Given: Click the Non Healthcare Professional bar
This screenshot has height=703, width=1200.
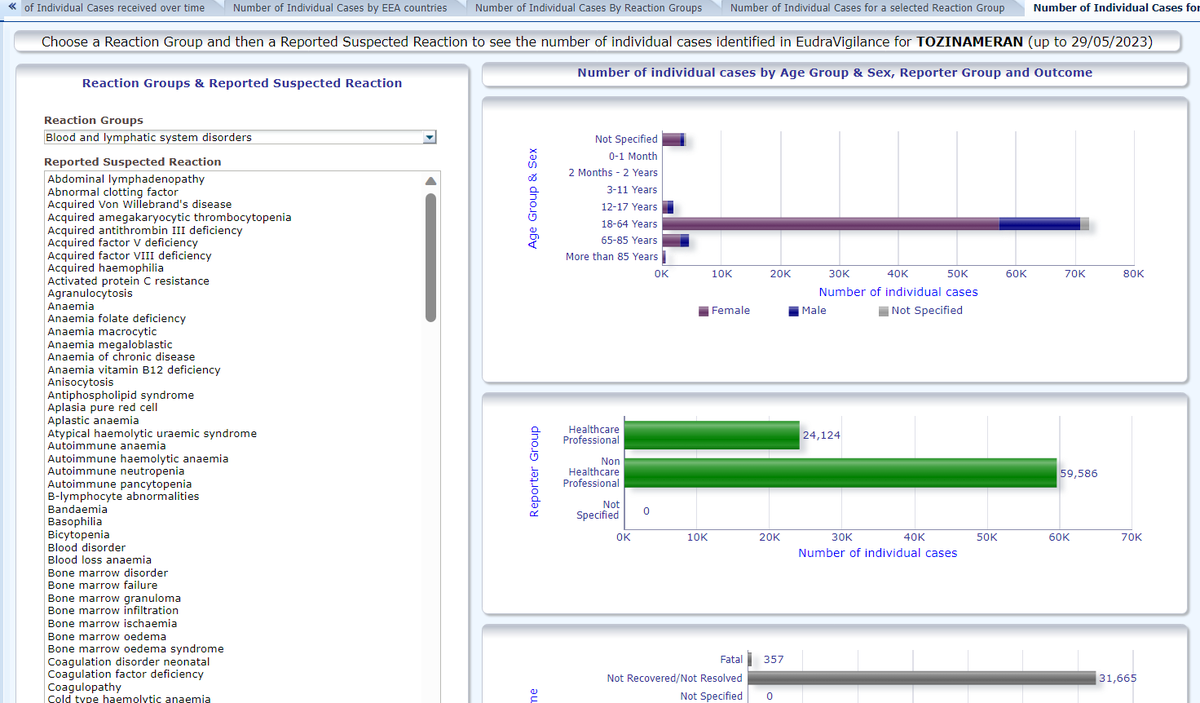Looking at the screenshot, I should point(840,473).
